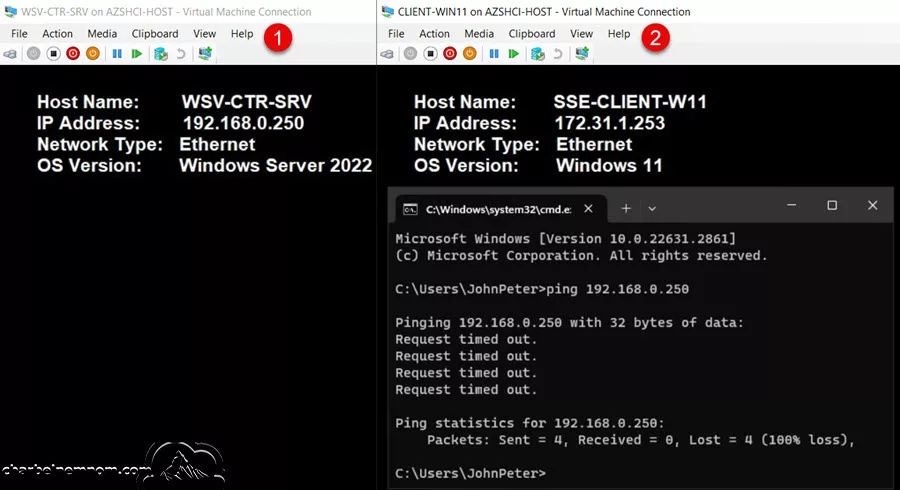Revert CLIENT-WIN11 to previous checkpoint

[557, 54]
